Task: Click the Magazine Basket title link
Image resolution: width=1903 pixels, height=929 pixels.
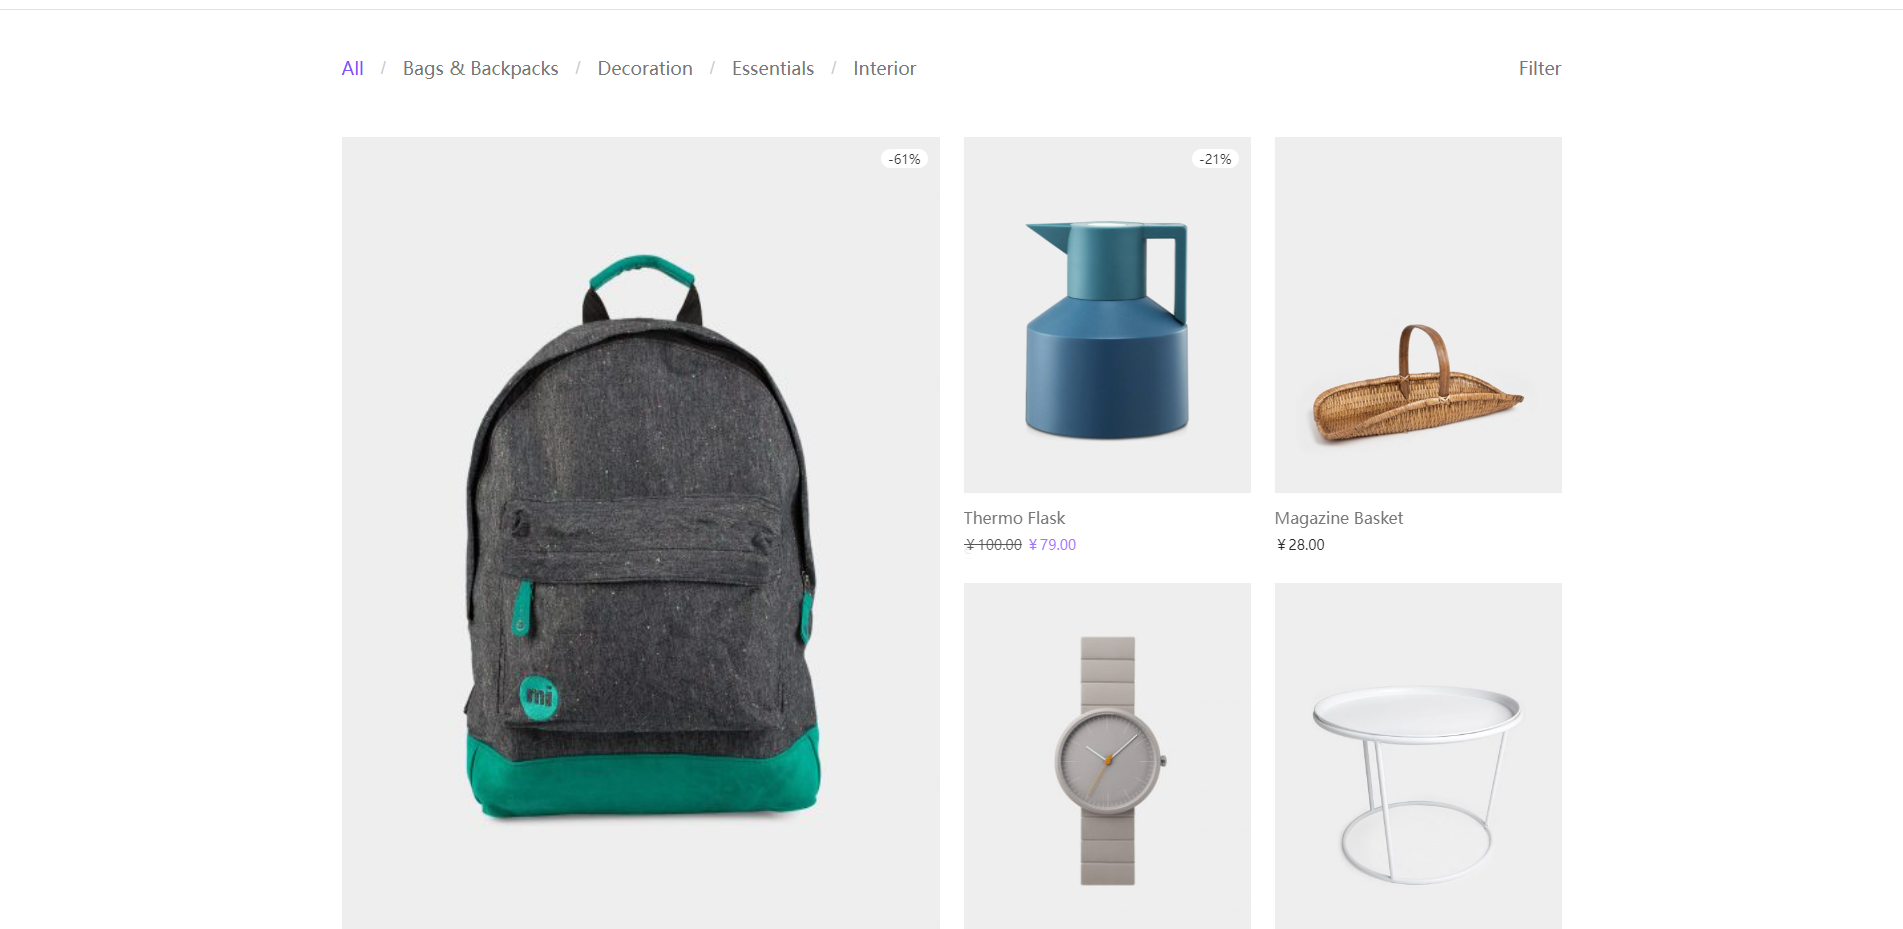Action: [x=1338, y=518]
